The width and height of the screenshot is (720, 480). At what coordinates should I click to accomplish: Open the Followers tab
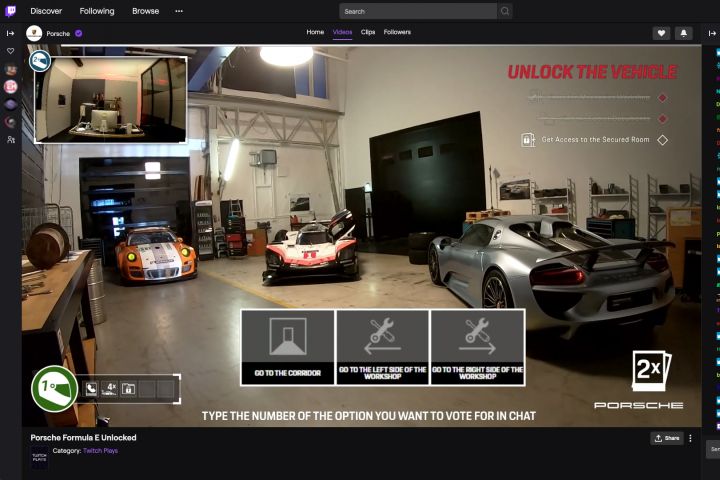click(x=397, y=32)
